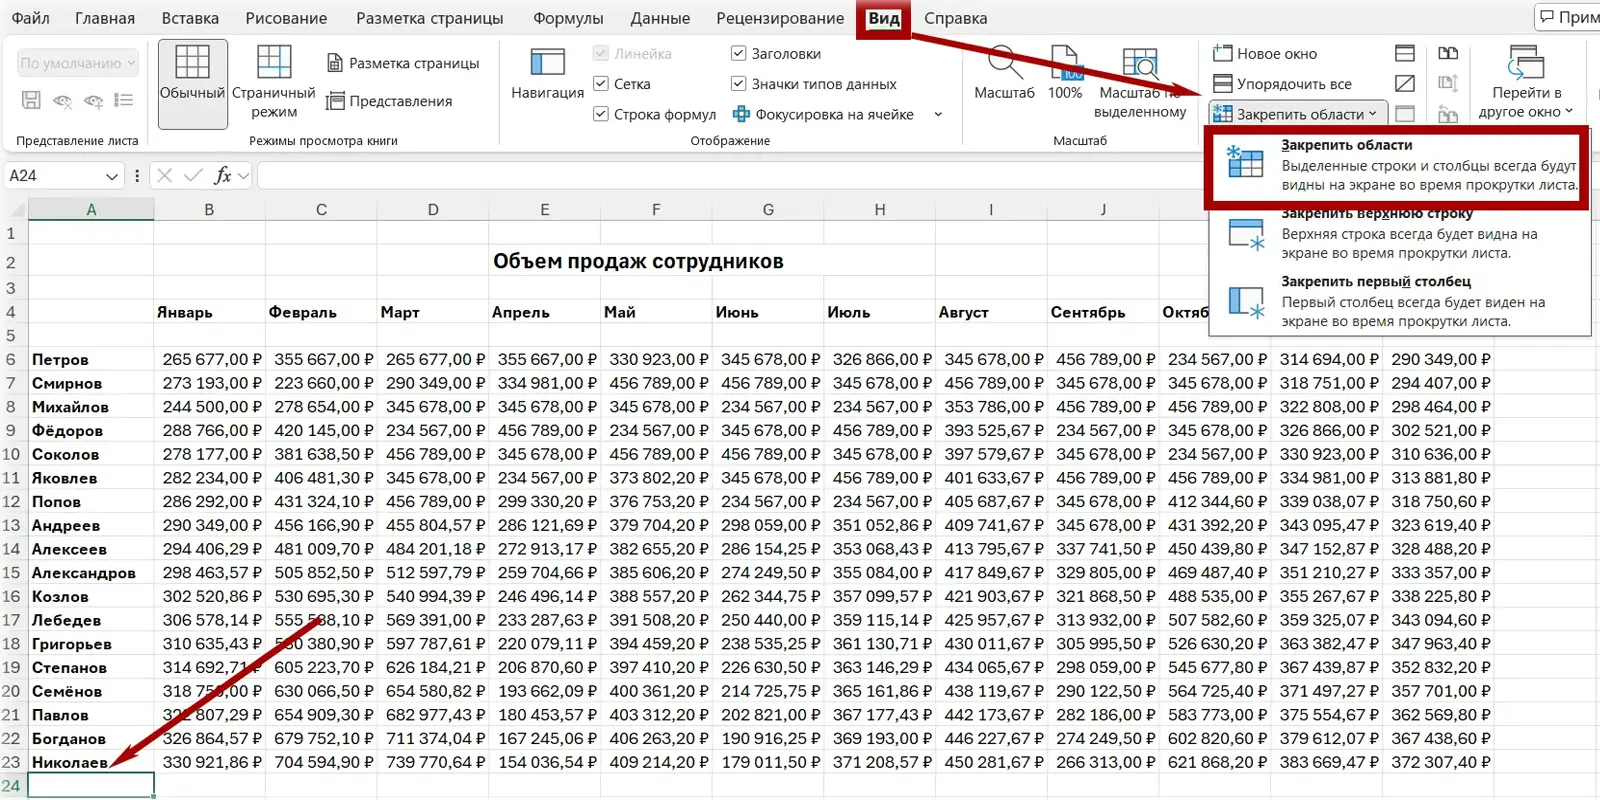Click the formula bar confirm checkmark icon
Image resolution: width=1600 pixels, height=800 pixels.
pyautogui.click(x=193, y=176)
